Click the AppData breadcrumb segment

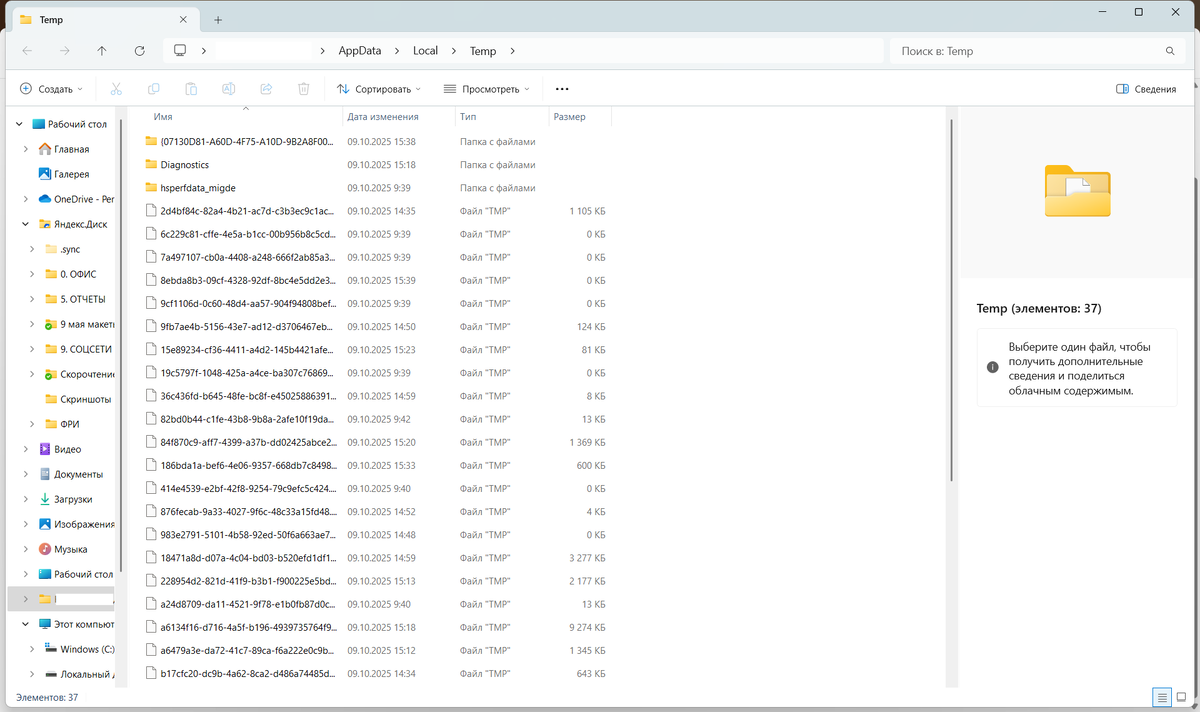coord(360,51)
